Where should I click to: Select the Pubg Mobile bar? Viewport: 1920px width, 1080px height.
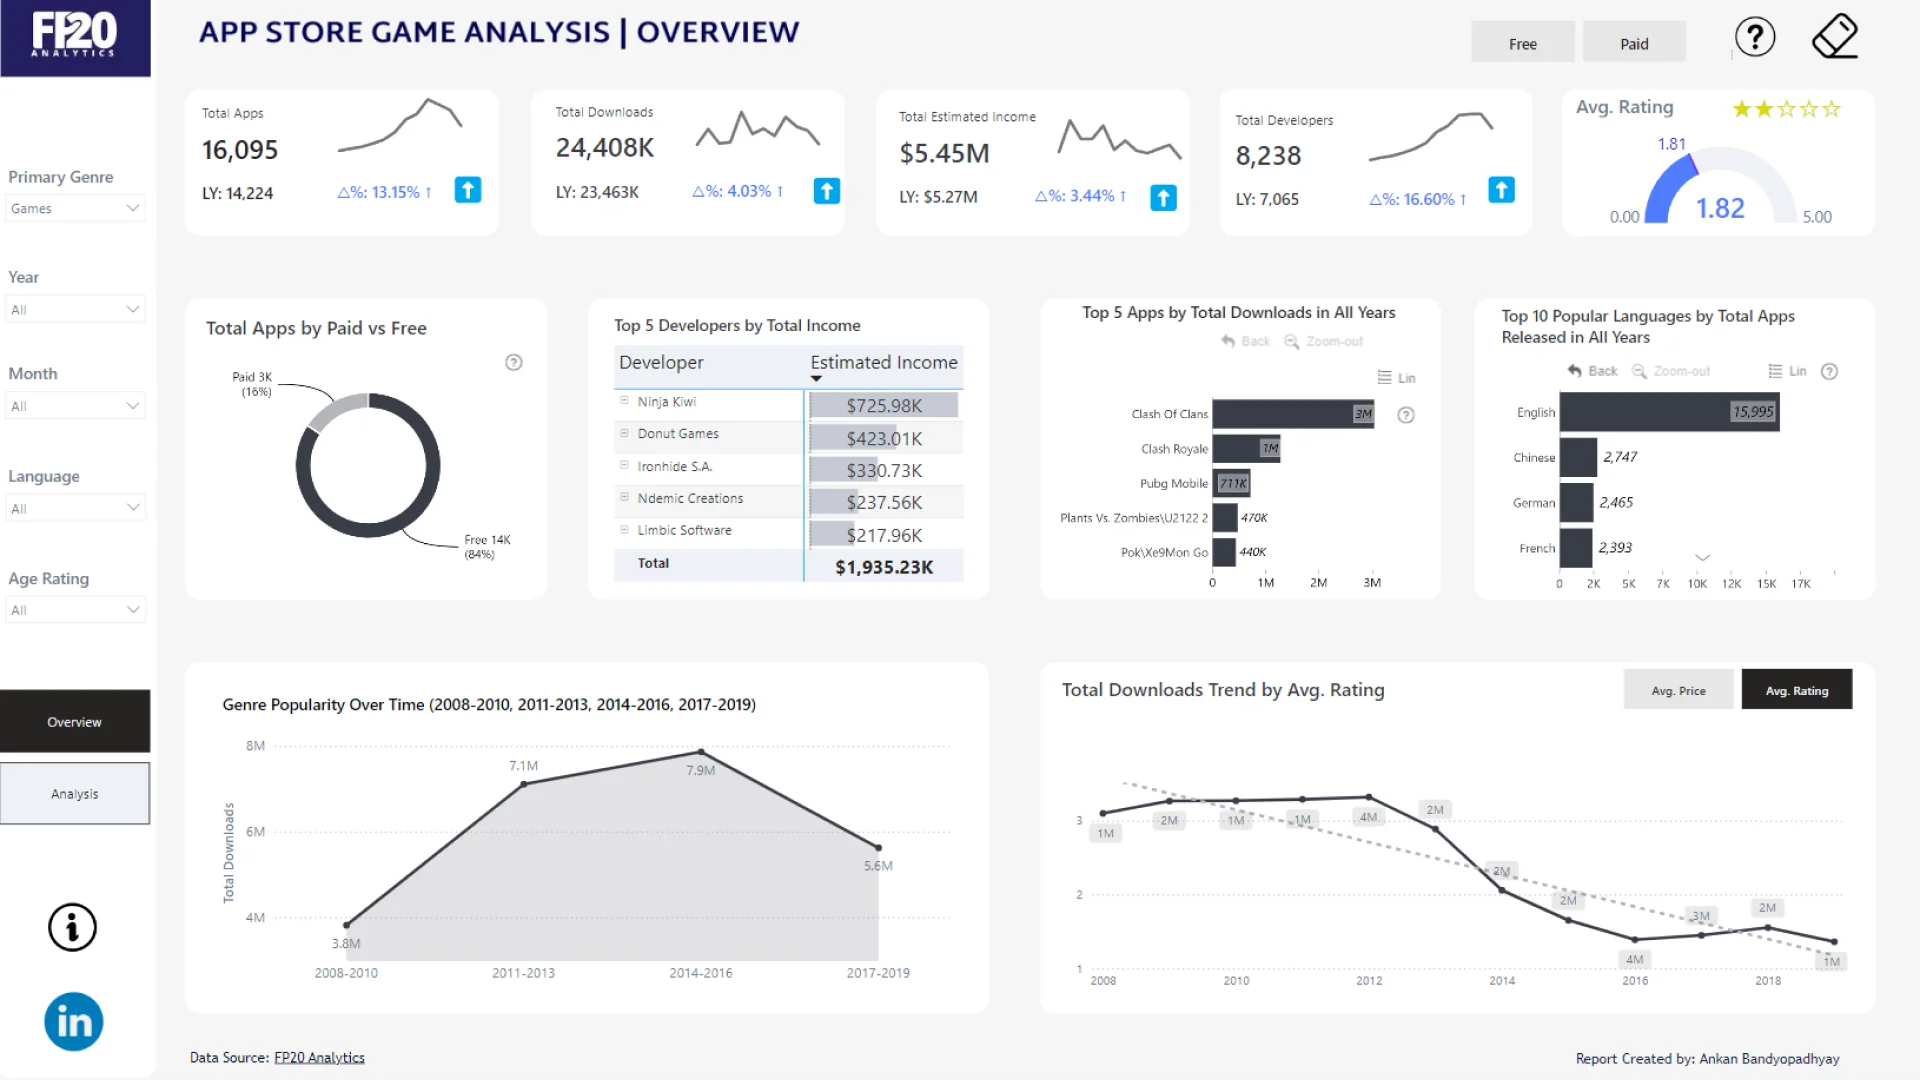[x=1231, y=483]
